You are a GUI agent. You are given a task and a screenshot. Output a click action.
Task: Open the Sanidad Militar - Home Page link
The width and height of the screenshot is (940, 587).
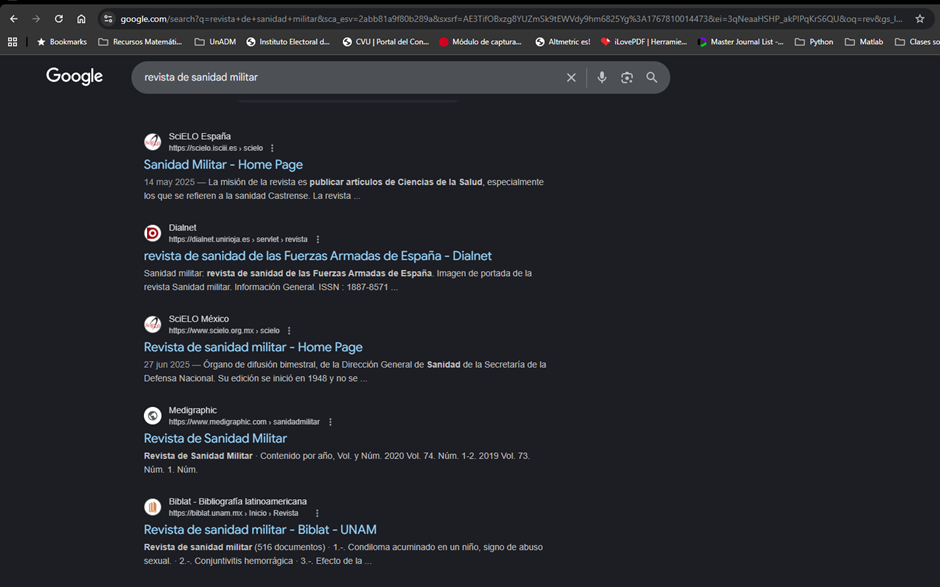[223, 165]
